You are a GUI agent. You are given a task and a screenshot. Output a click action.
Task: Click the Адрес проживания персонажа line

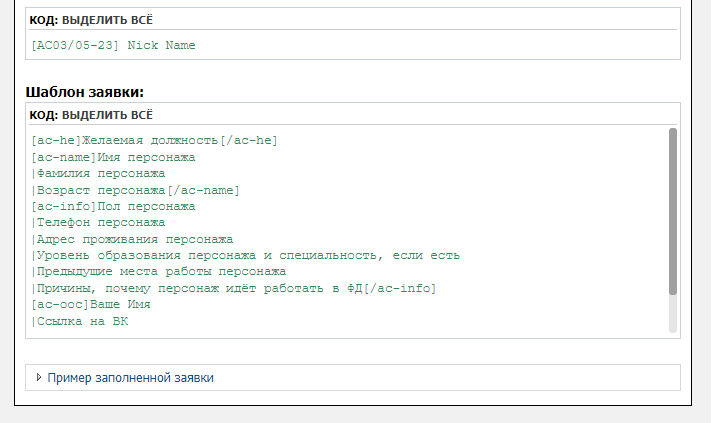point(132,239)
